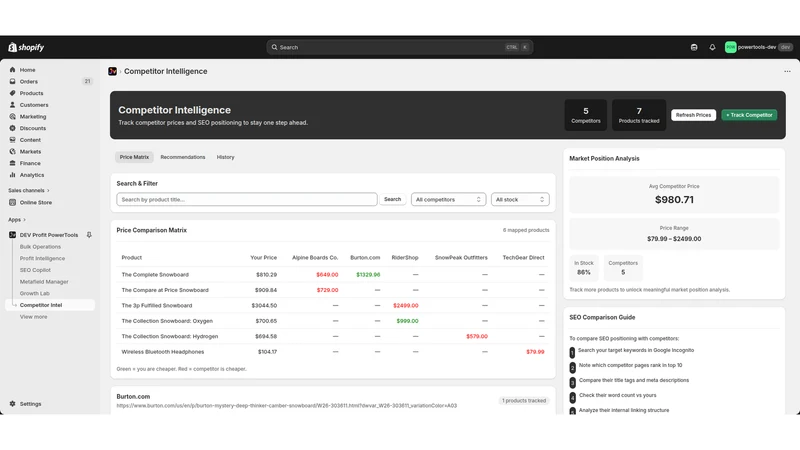Switch to the History tab
Viewport: 800px width, 450px height.
(x=226, y=157)
